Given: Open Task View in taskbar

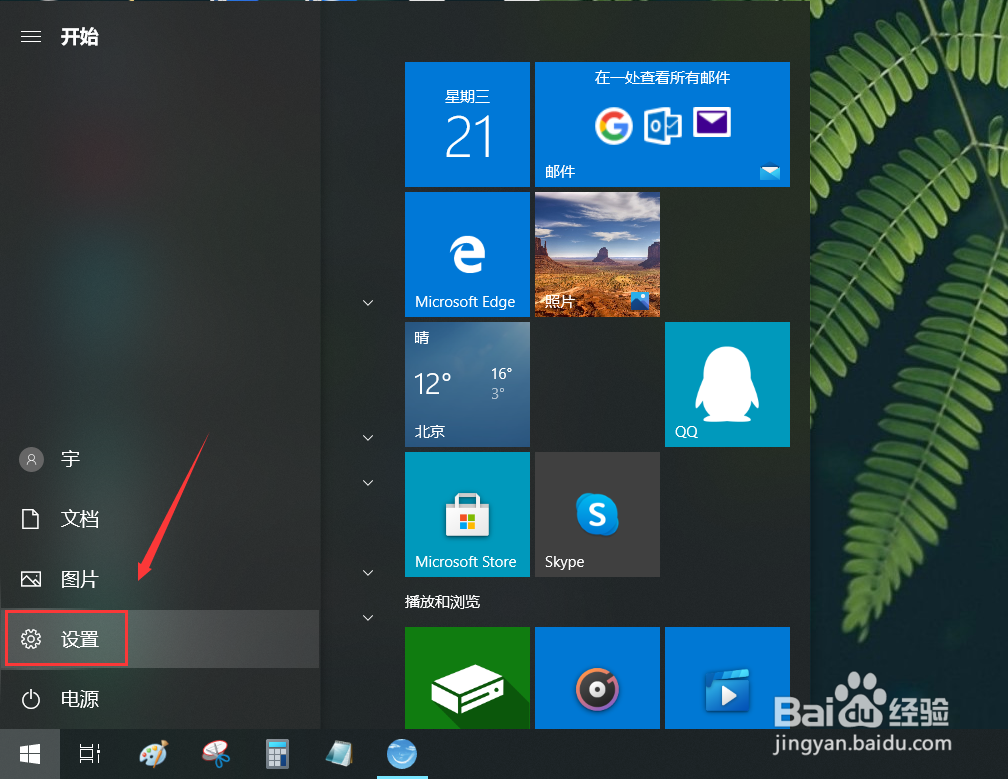Looking at the screenshot, I should (90, 754).
